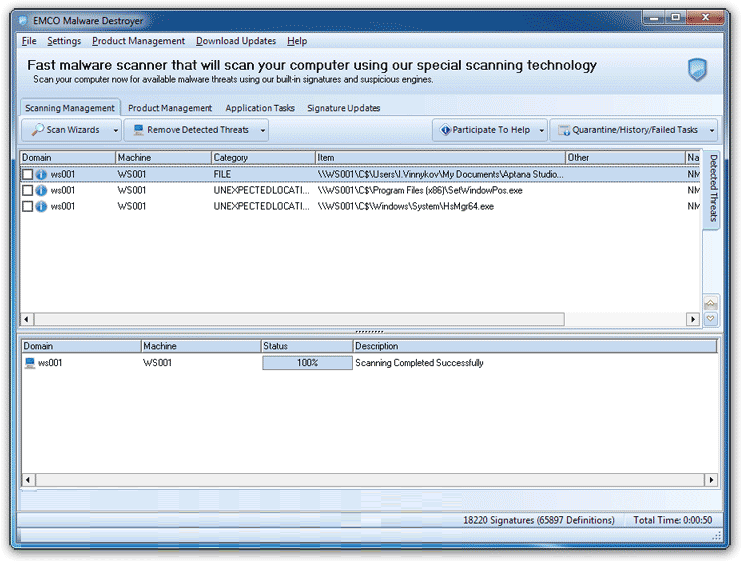Click the threats list scroll-right arrow
This screenshot has width=742, height=561.
(693, 319)
